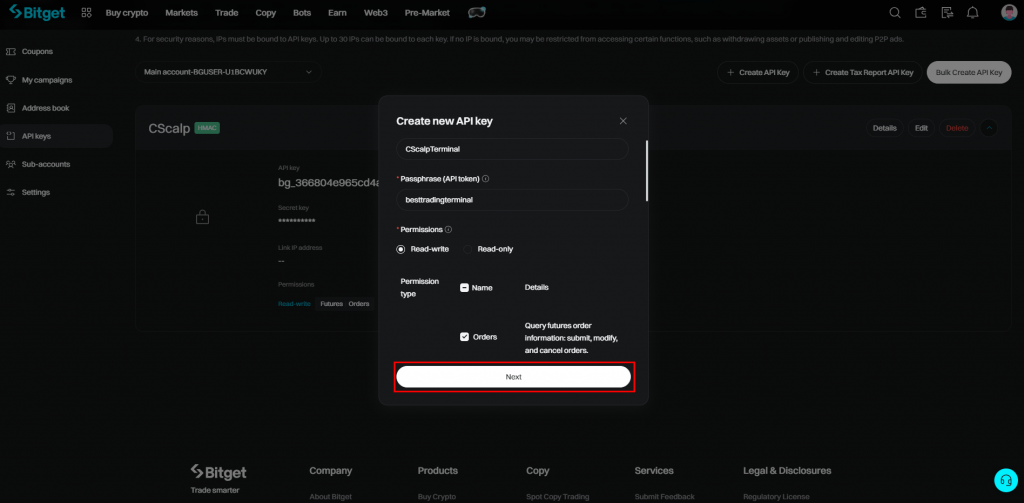Viewport: 1024px width, 503px height.
Task: Click the Bitget logo in header
Action: [x=38, y=13]
